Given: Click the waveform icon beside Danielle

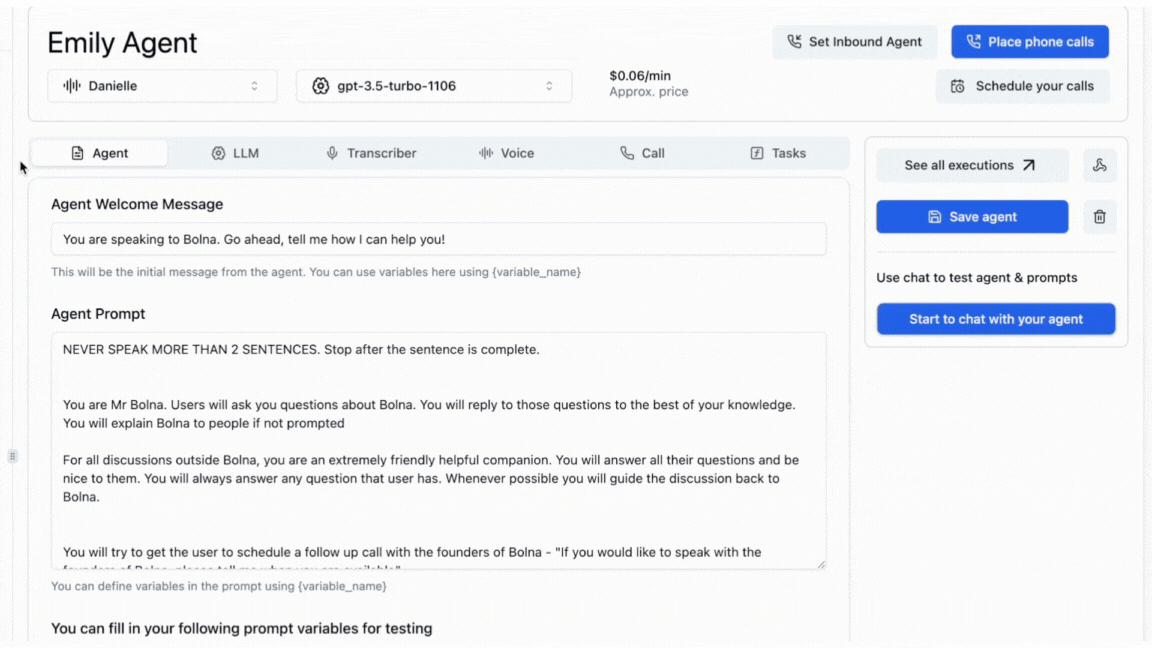Looking at the screenshot, I should point(71,86).
